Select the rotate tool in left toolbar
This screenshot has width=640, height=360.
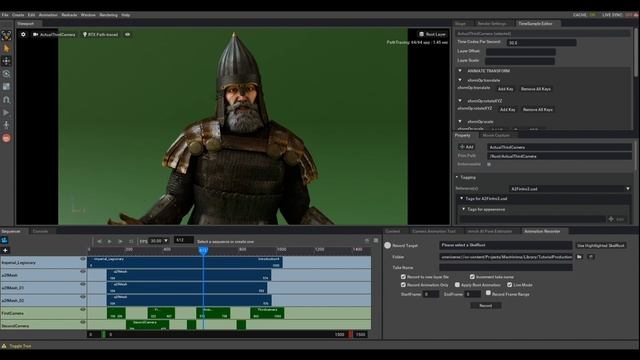tap(6, 74)
